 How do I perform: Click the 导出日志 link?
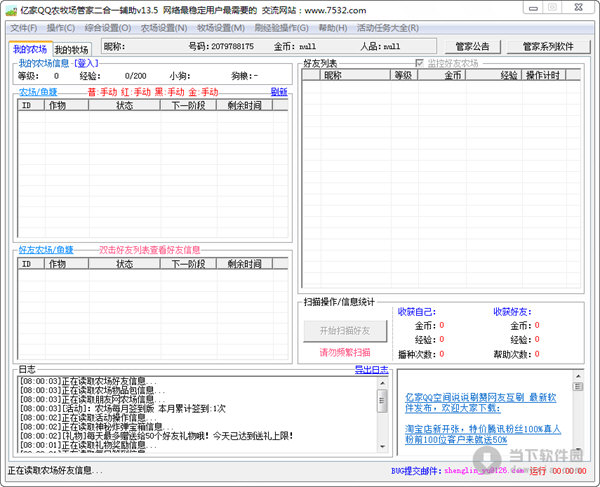(371, 370)
